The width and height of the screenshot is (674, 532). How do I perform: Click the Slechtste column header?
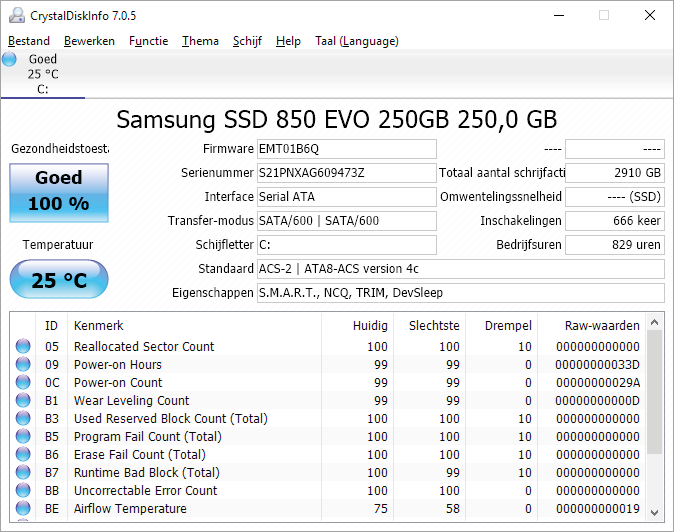coord(429,326)
